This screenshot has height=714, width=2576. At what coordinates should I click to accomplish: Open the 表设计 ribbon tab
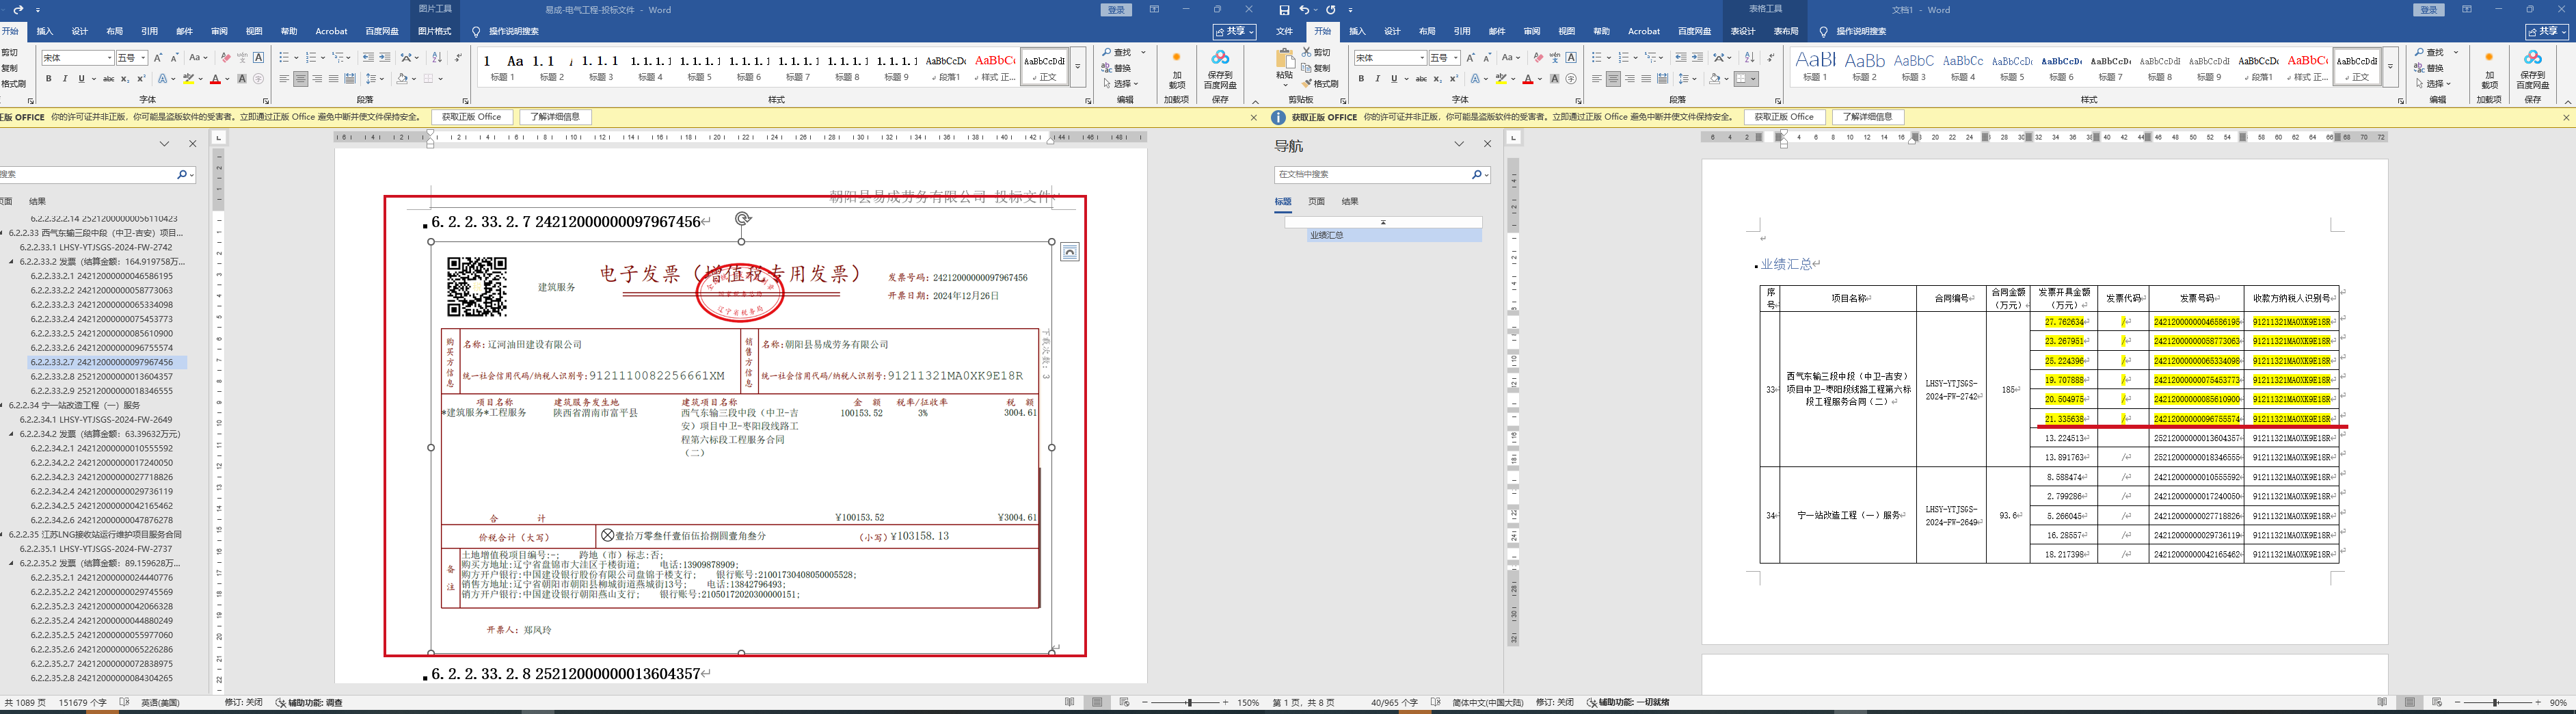(x=1743, y=31)
